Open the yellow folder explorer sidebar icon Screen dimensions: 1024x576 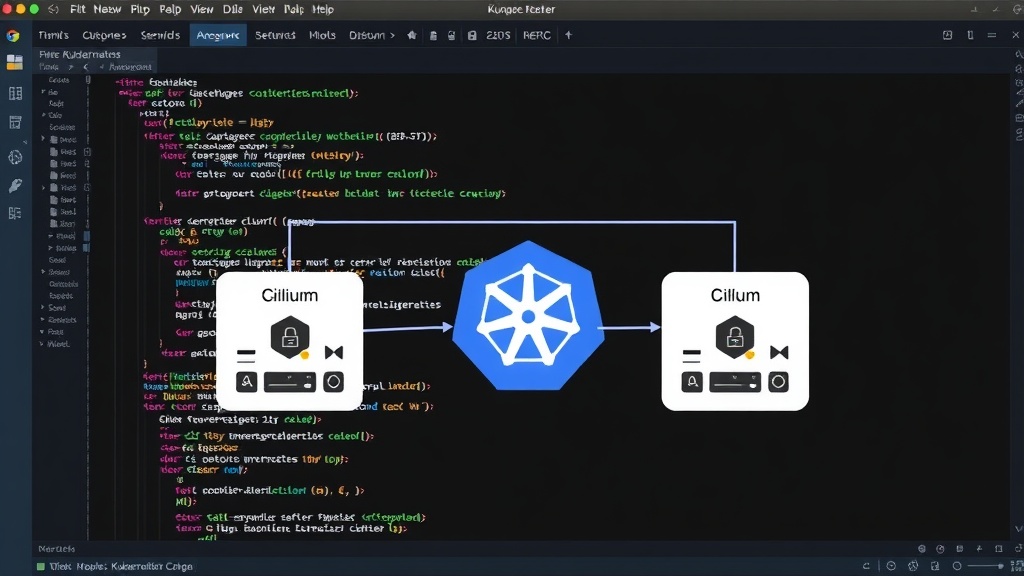tap(14, 62)
